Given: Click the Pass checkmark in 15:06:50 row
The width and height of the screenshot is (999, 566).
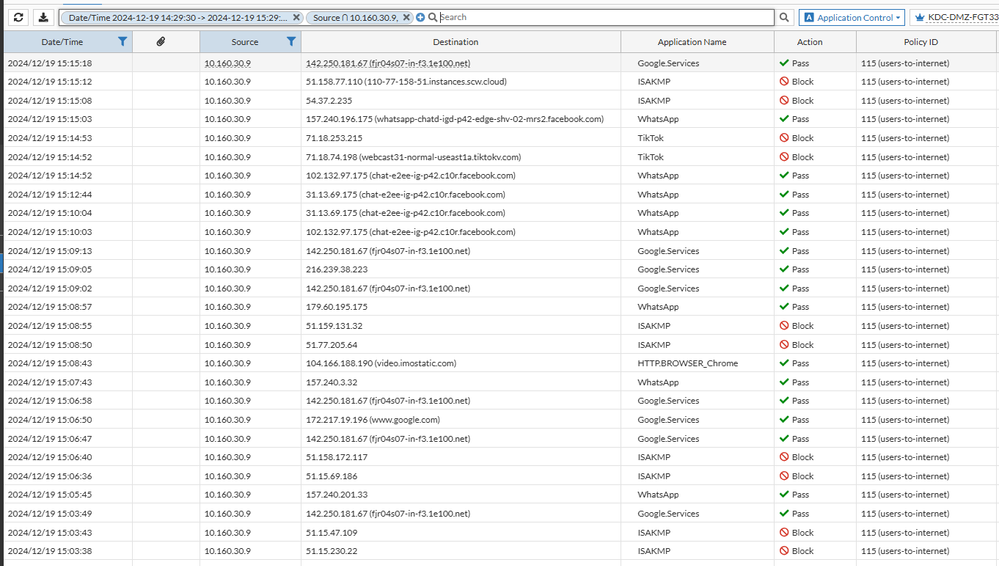Looking at the screenshot, I should click(x=784, y=419).
